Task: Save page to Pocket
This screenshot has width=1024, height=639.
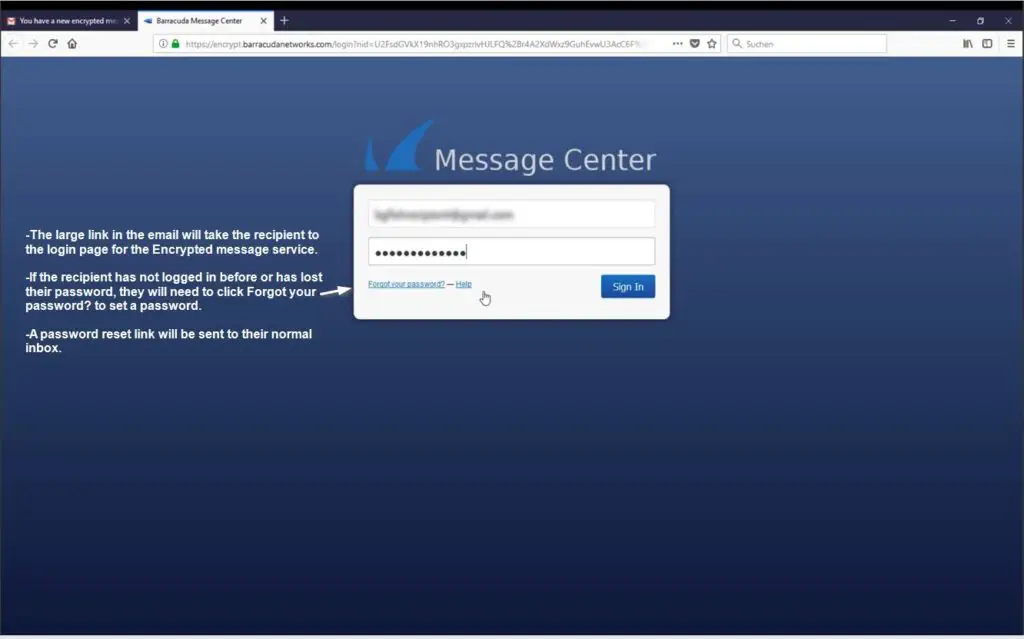Action: click(695, 44)
